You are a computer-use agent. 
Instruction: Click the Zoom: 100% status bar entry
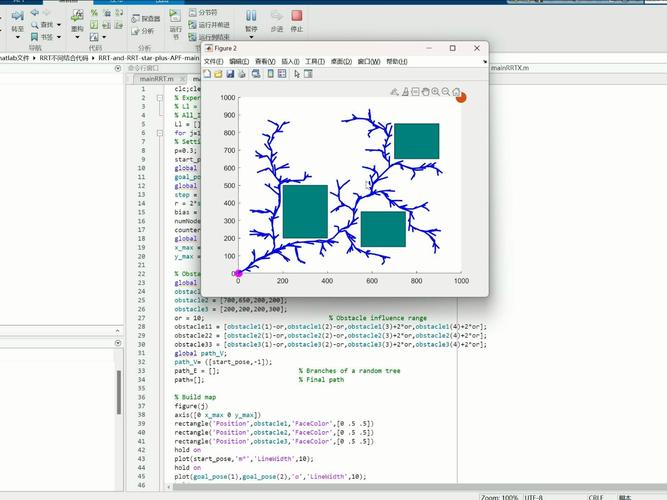tap(500, 497)
